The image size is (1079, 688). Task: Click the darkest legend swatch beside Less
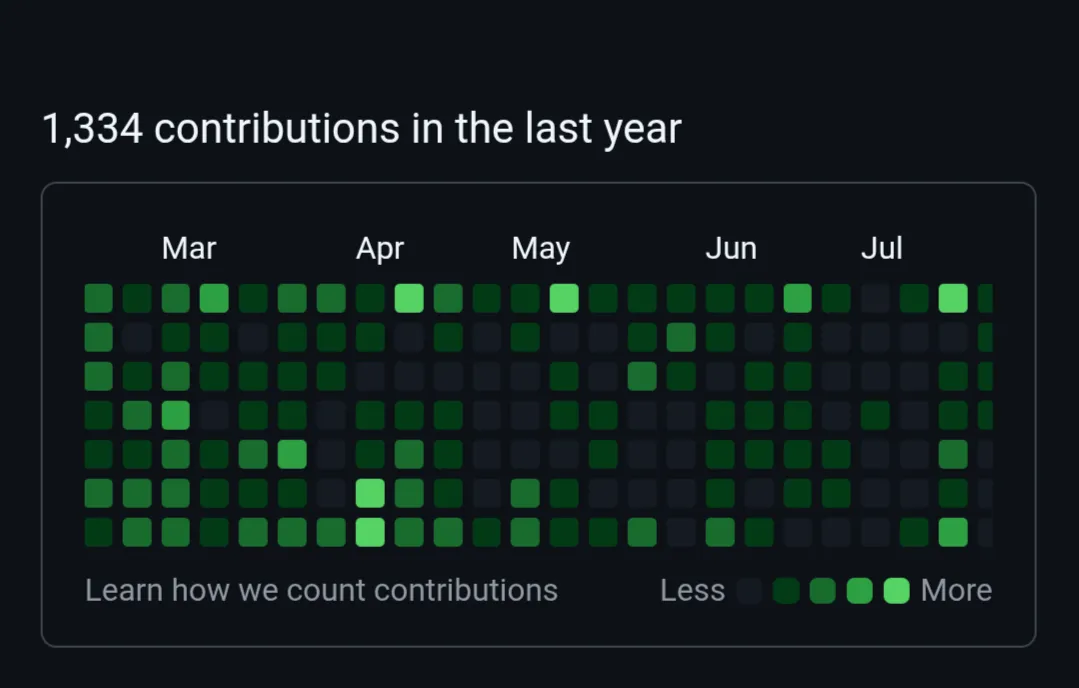click(x=749, y=590)
